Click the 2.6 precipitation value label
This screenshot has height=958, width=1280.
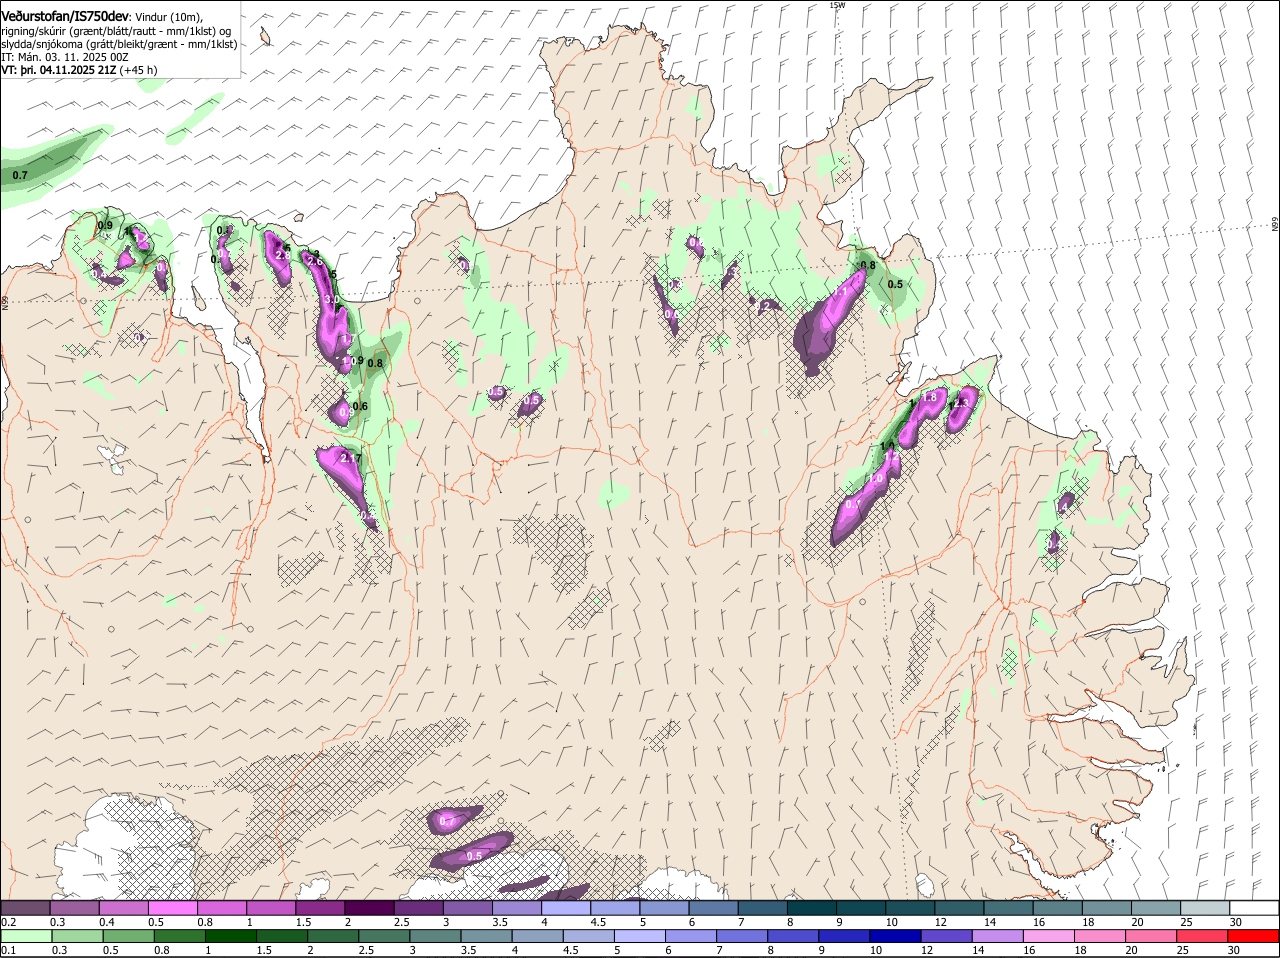315,262
